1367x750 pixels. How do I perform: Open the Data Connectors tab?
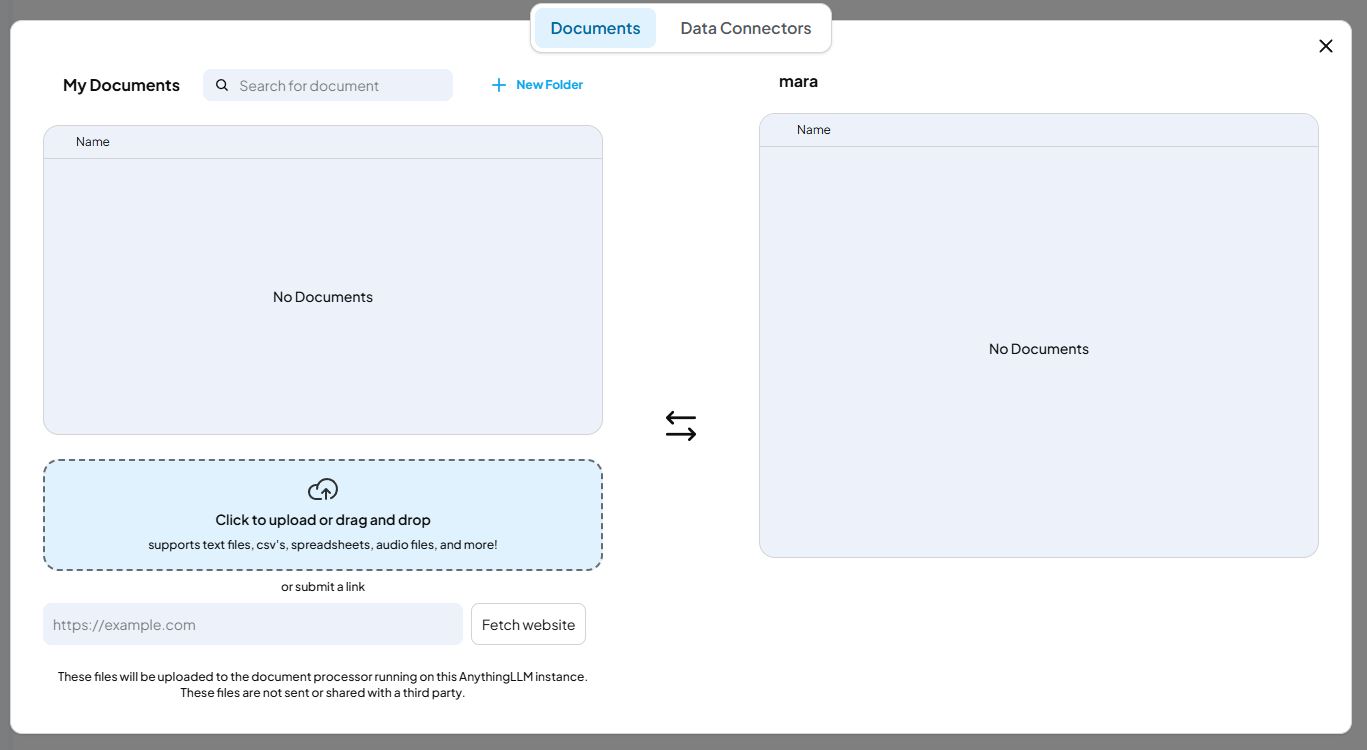745,28
